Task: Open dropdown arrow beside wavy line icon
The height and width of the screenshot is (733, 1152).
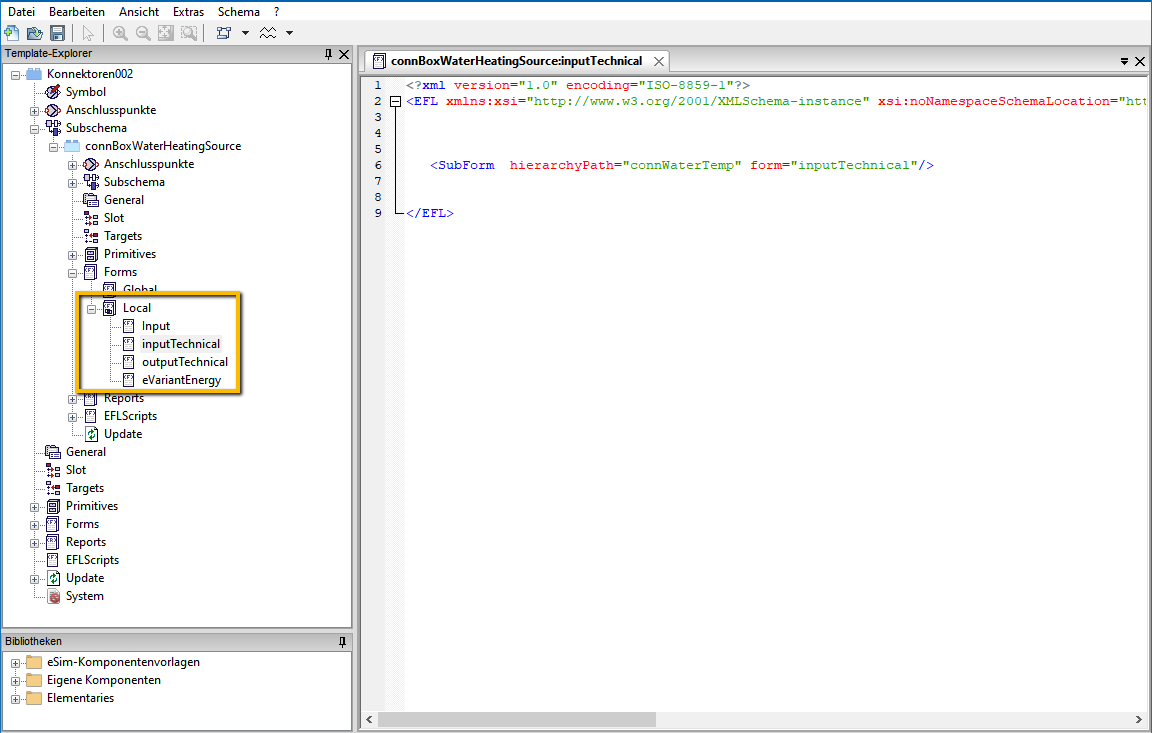Action: [289, 33]
